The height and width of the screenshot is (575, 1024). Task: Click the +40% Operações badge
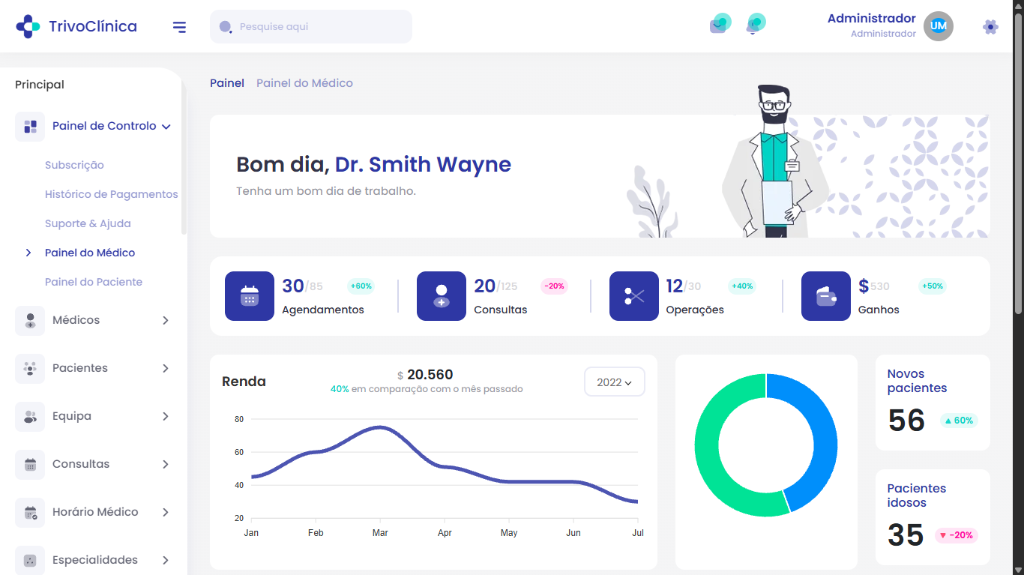742,286
